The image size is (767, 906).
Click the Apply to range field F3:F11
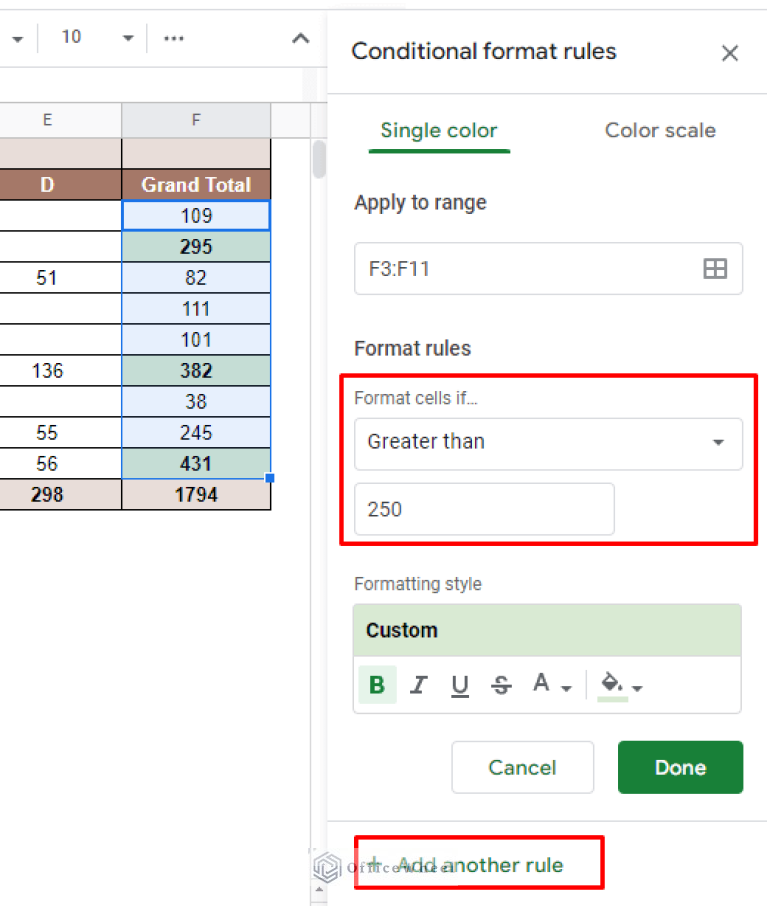tap(548, 269)
